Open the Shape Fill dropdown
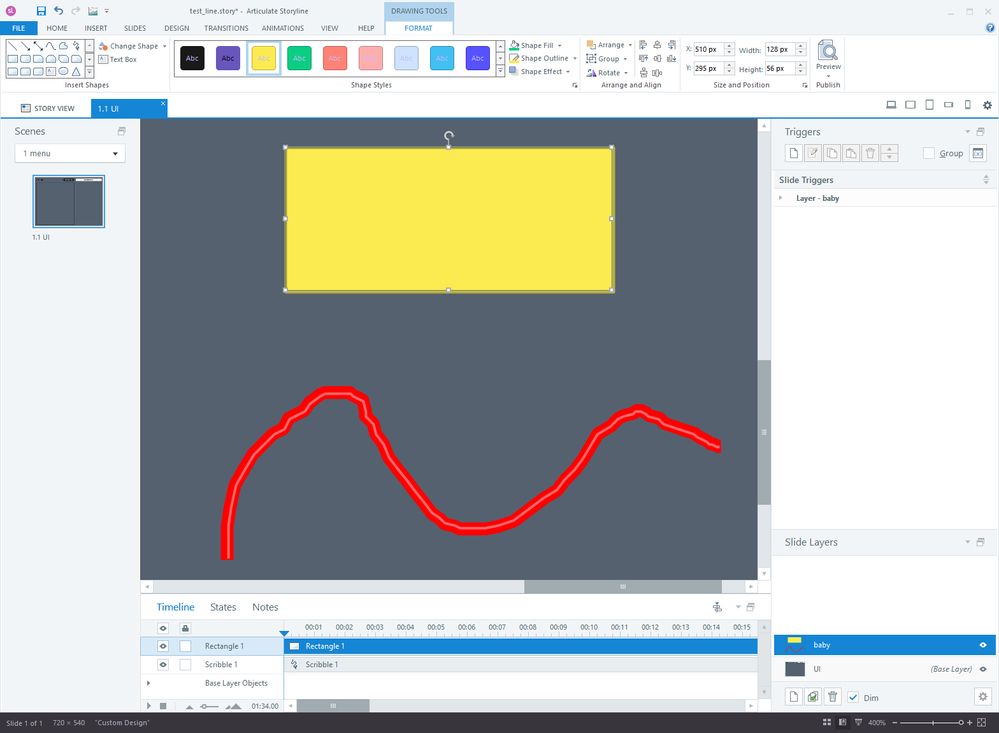This screenshot has width=999, height=733. click(536, 45)
